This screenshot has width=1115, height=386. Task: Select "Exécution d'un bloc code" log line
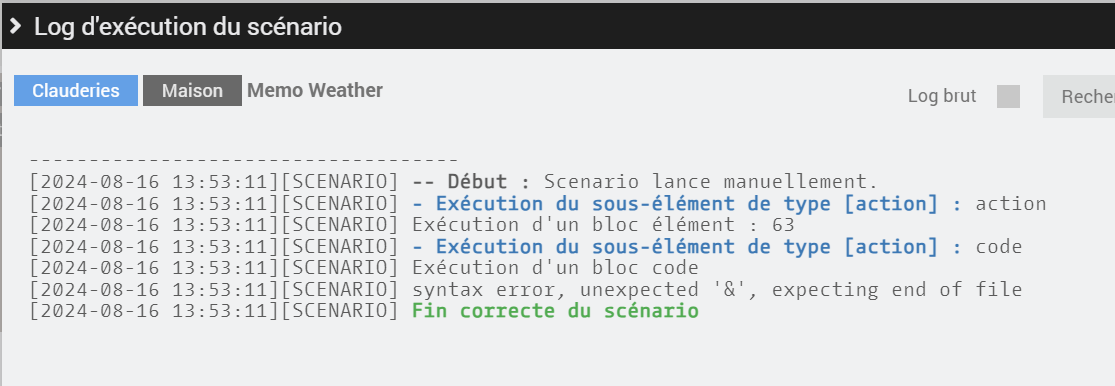coord(555,268)
